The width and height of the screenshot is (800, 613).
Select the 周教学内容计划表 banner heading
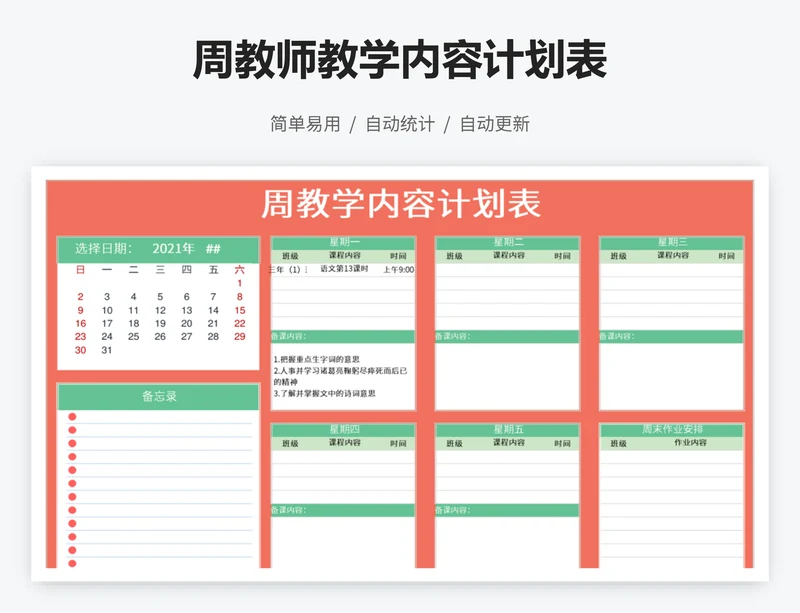[x=401, y=204]
